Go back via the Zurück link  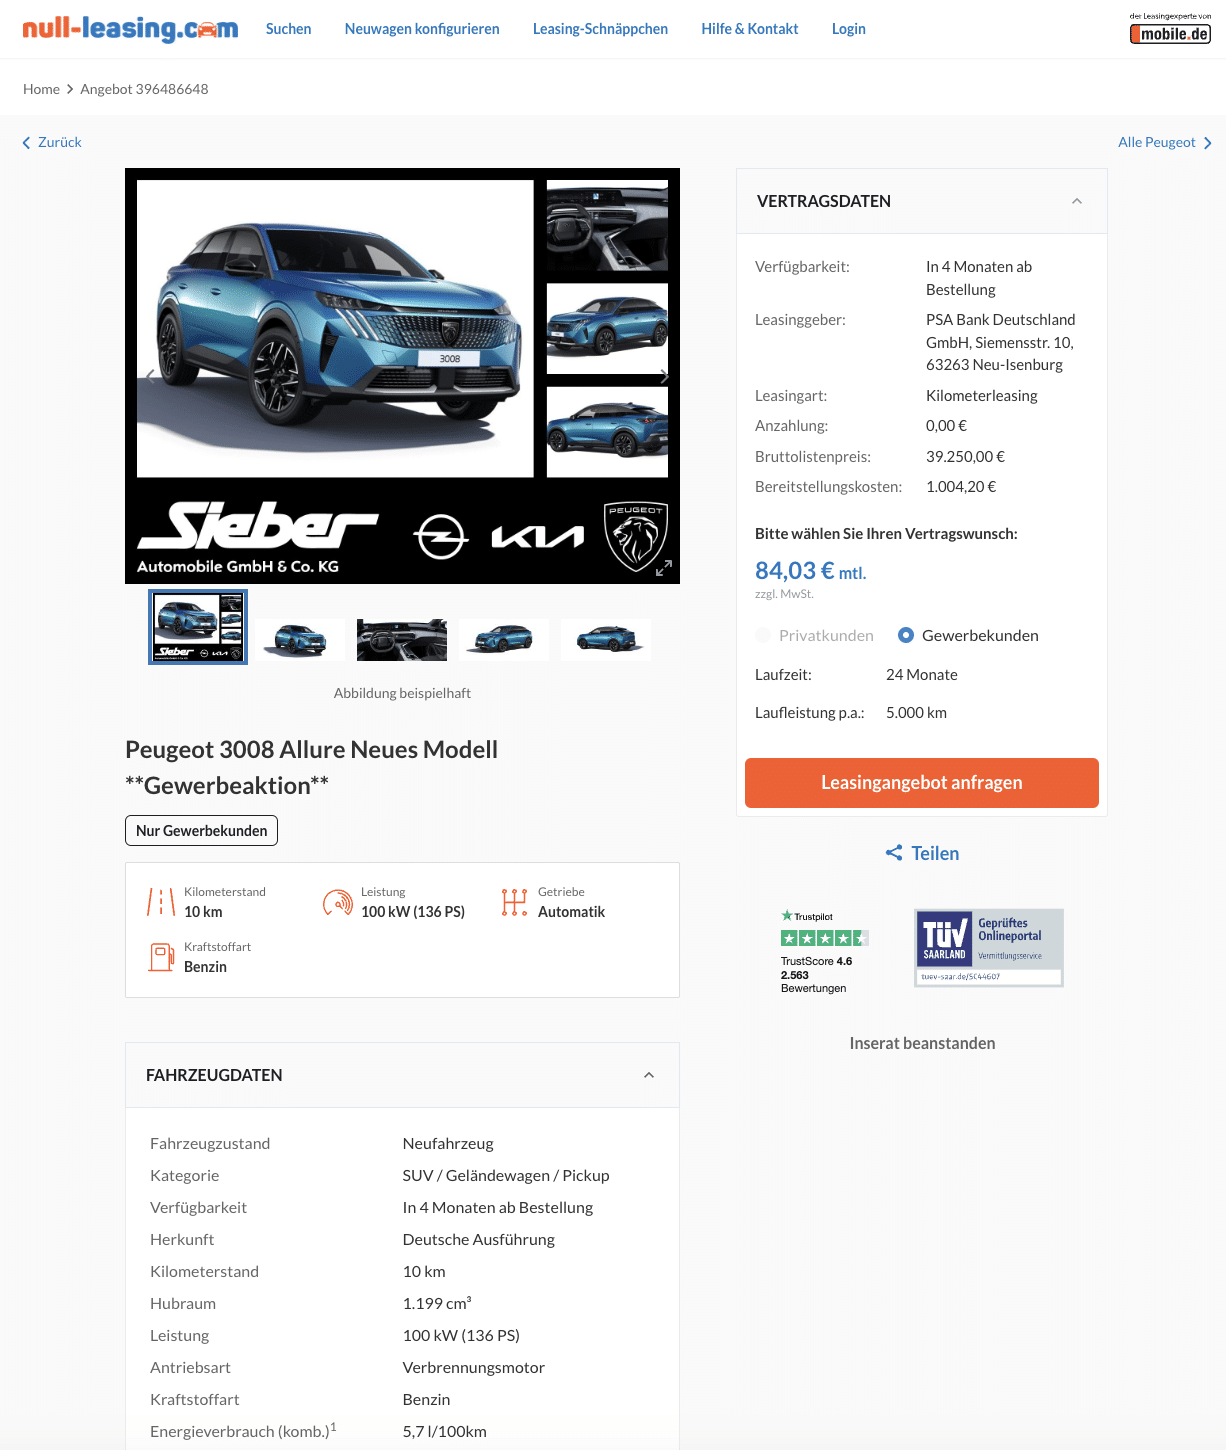(52, 142)
